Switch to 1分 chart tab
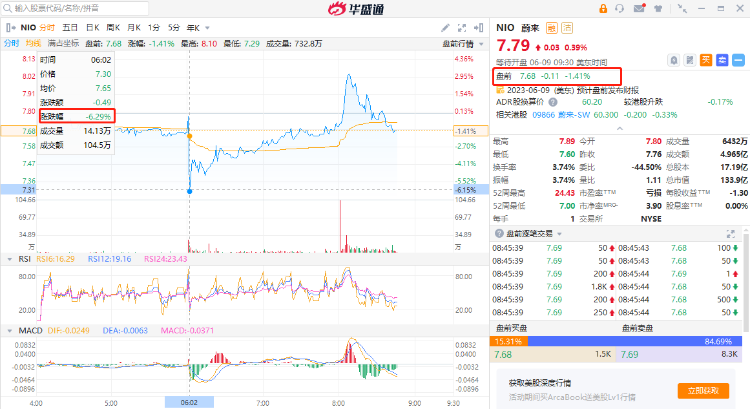The image size is (750, 409). click(154, 28)
